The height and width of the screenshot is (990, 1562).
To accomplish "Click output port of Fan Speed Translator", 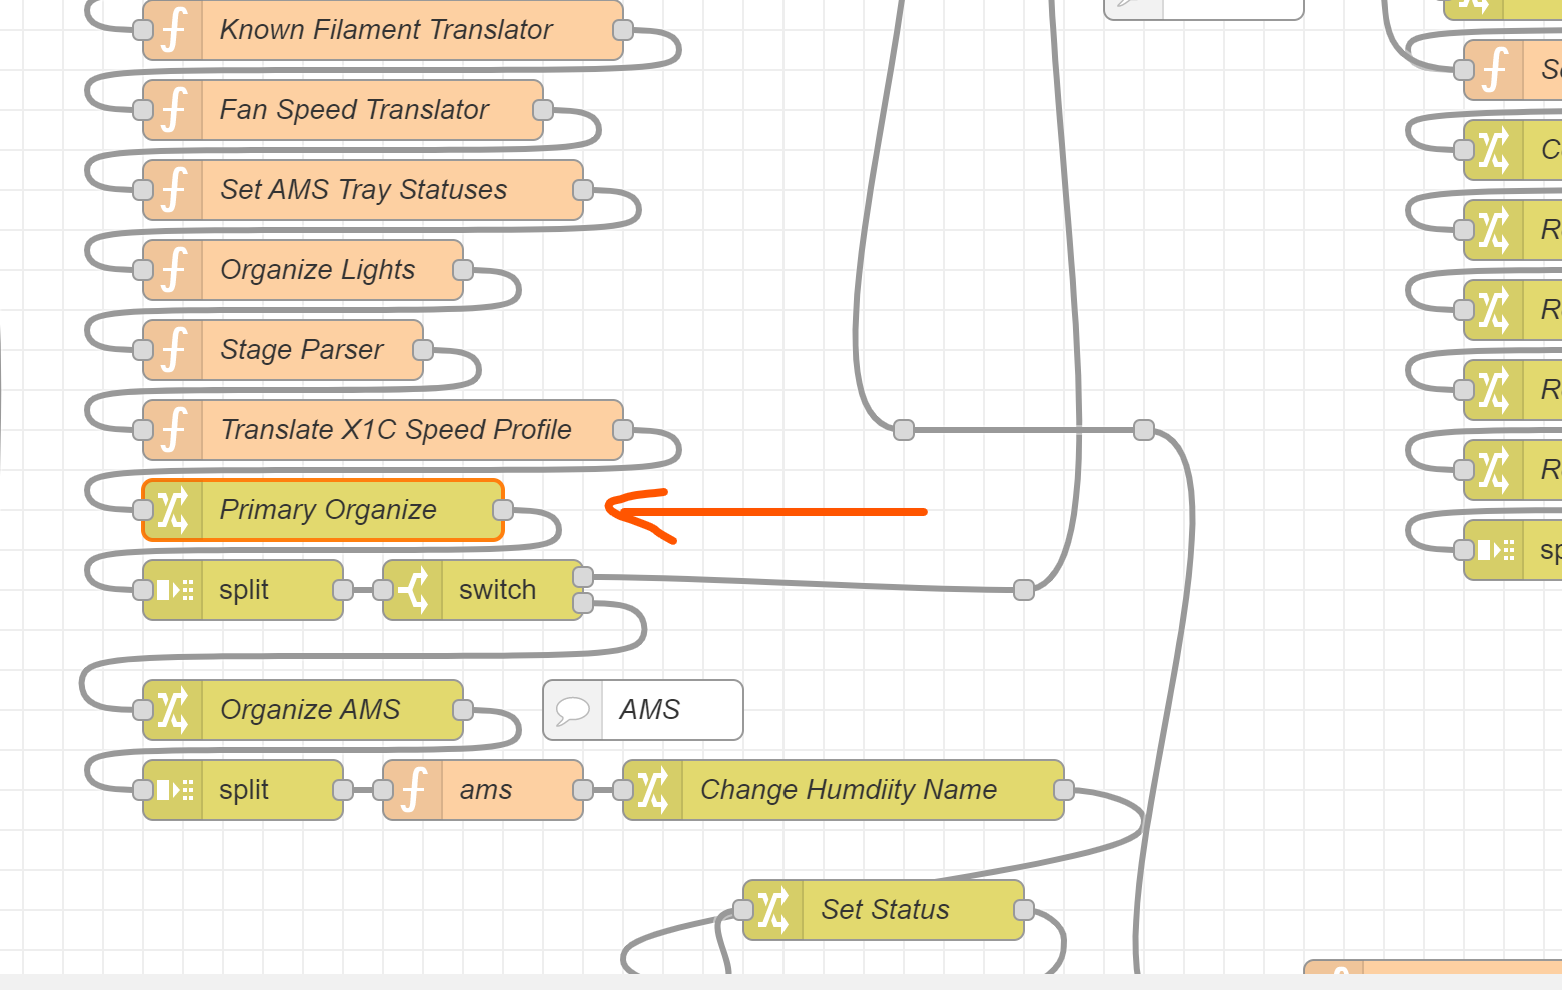I will tap(543, 110).
